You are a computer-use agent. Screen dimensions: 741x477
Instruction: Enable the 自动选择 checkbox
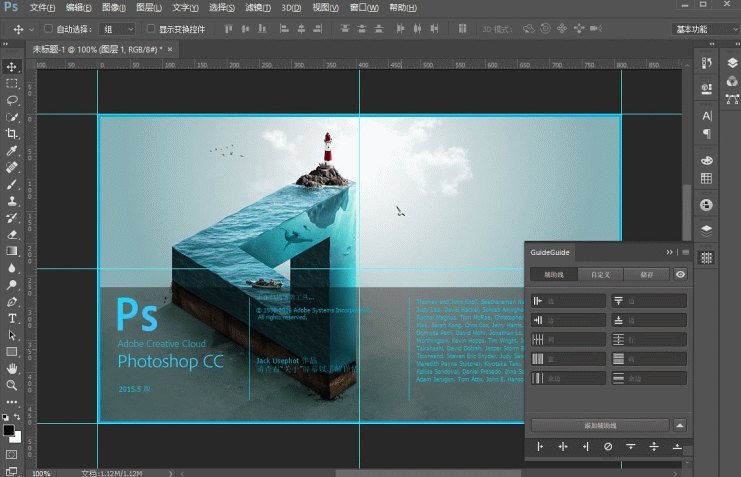point(48,29)
